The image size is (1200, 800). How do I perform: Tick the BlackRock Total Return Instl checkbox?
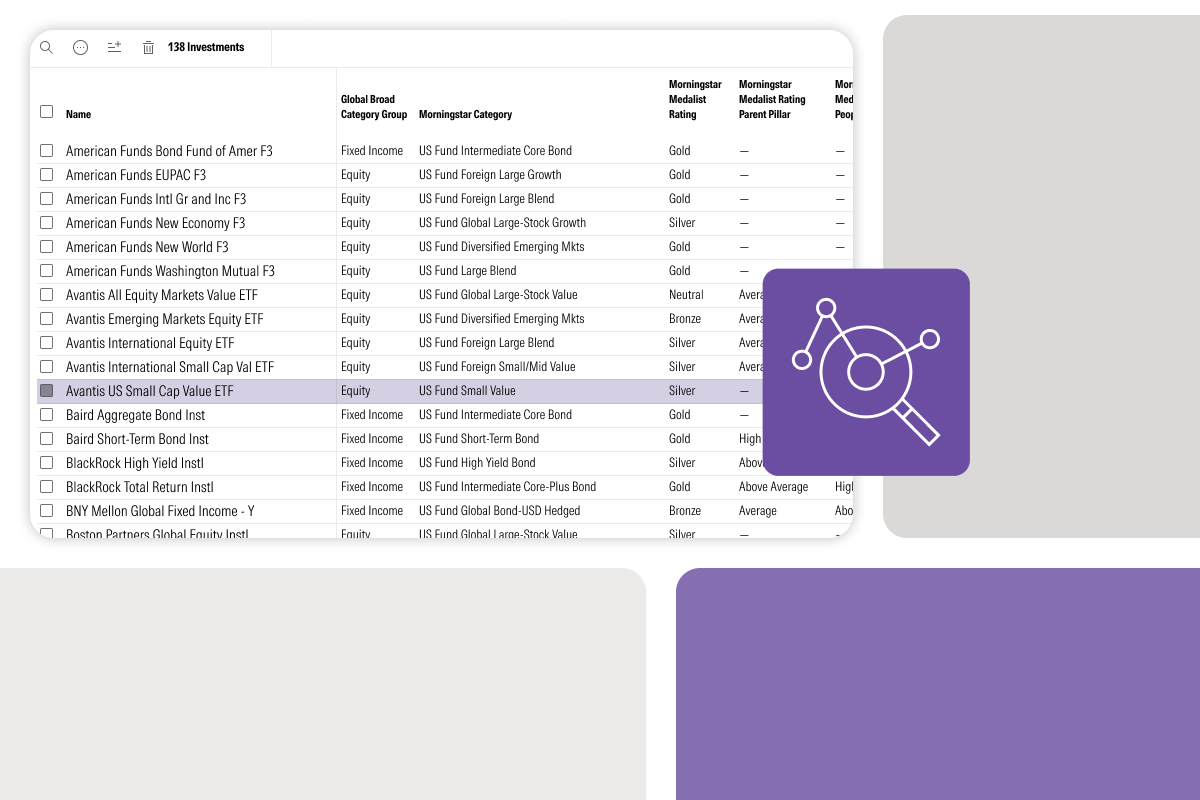click(x=47, y=487)
